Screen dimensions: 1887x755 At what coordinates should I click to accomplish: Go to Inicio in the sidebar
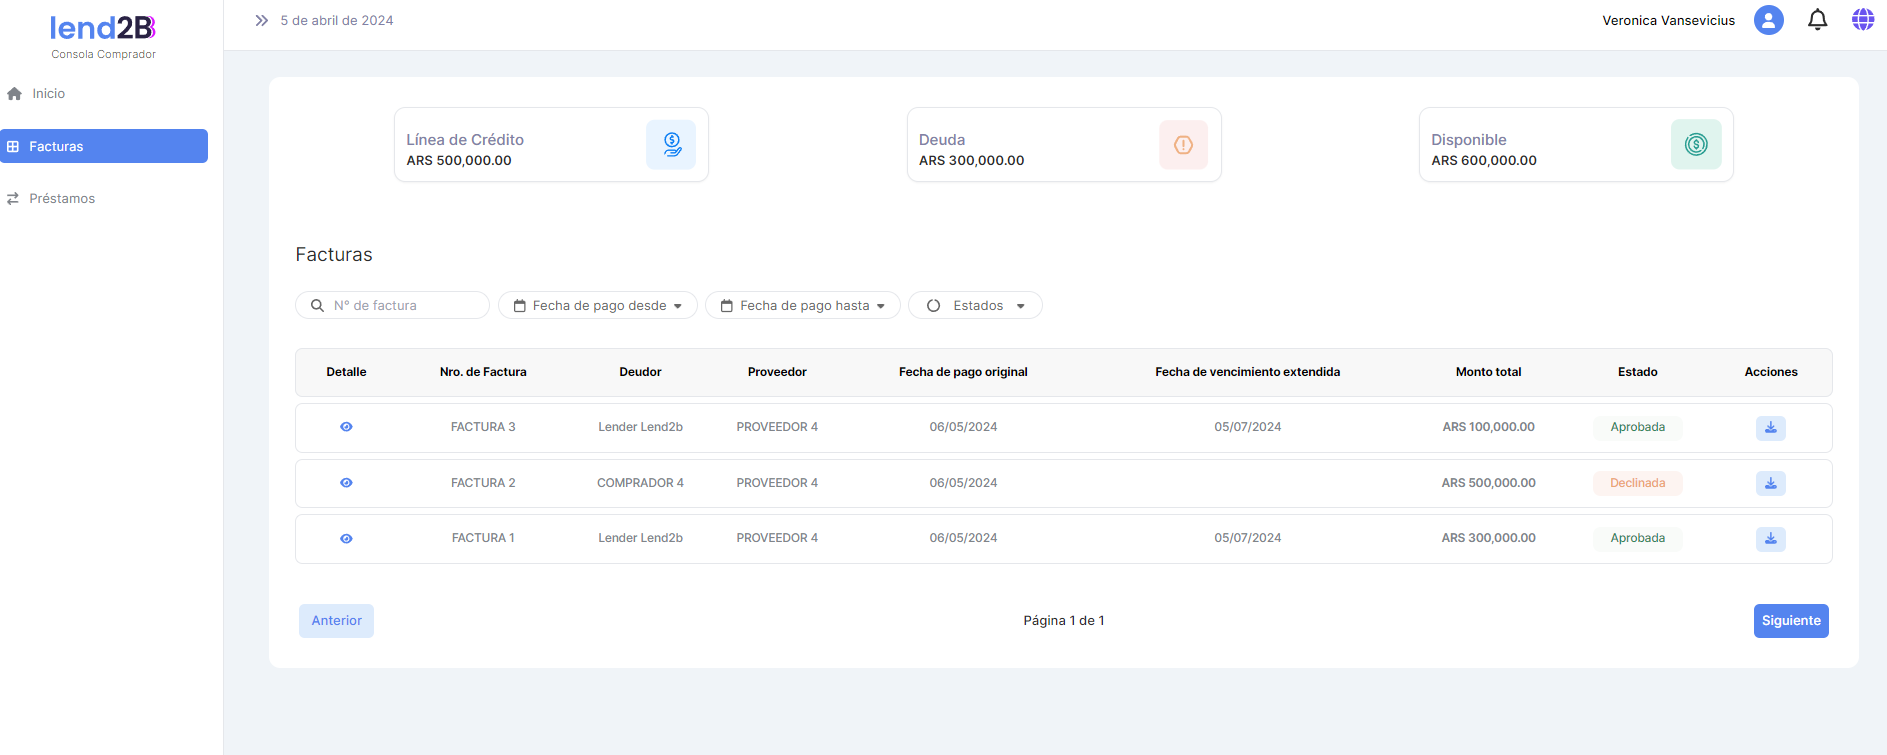click(48, 94)
